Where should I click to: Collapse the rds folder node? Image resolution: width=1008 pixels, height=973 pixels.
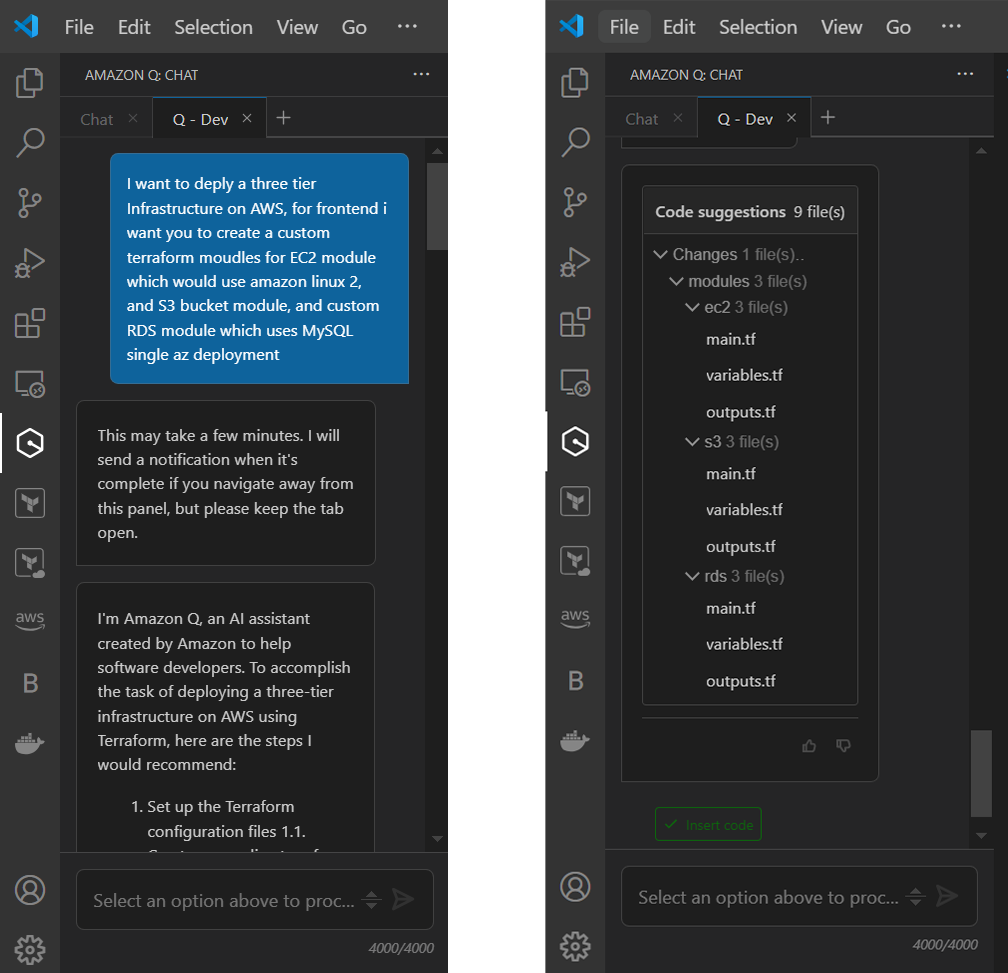692,576
